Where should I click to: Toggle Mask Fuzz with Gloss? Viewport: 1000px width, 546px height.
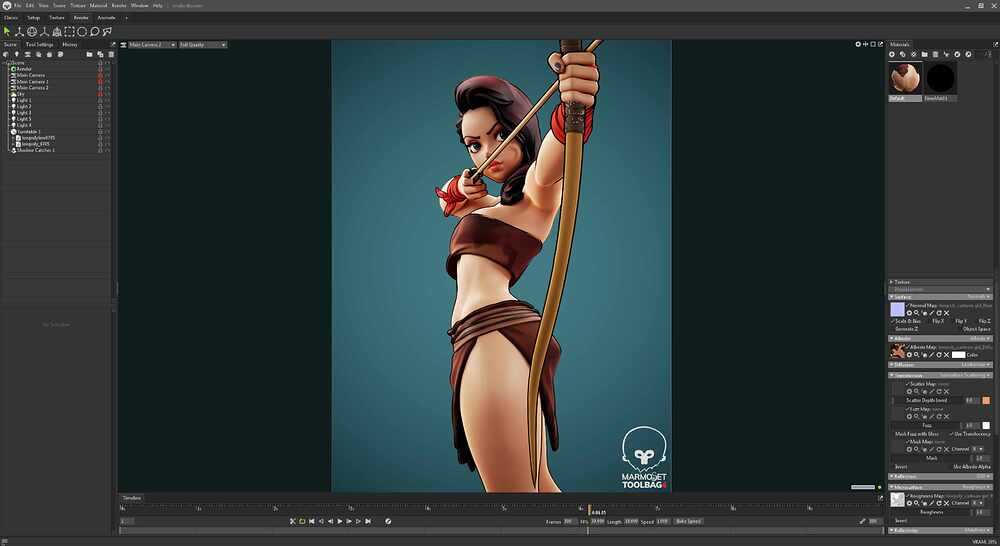[x=917, y=434]
